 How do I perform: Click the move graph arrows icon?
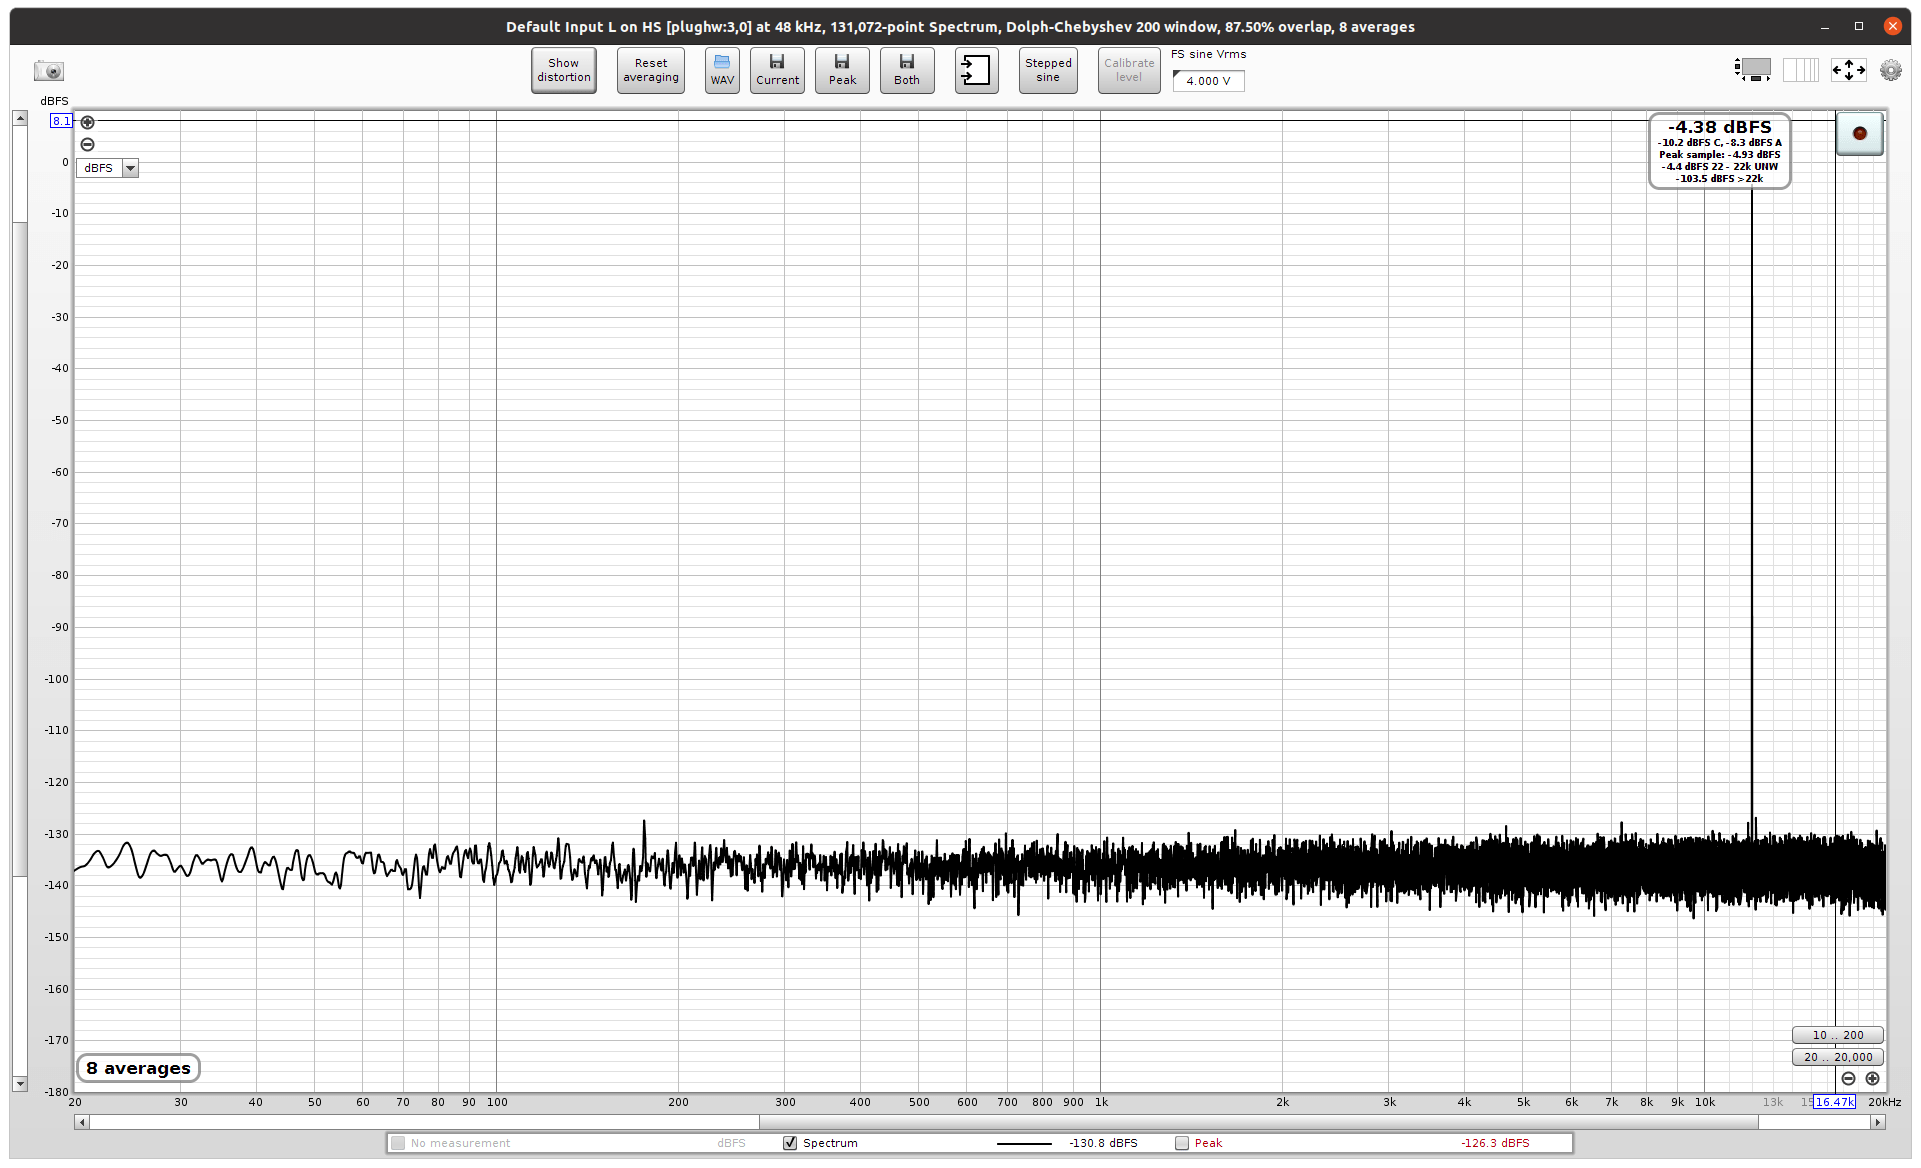(x=1848, y=70)
